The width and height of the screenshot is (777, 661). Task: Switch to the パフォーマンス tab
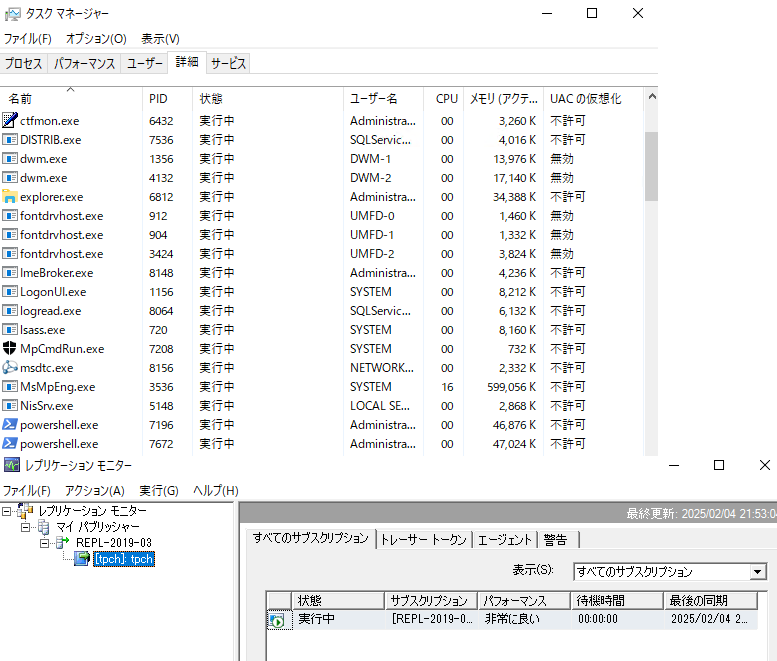84,63
